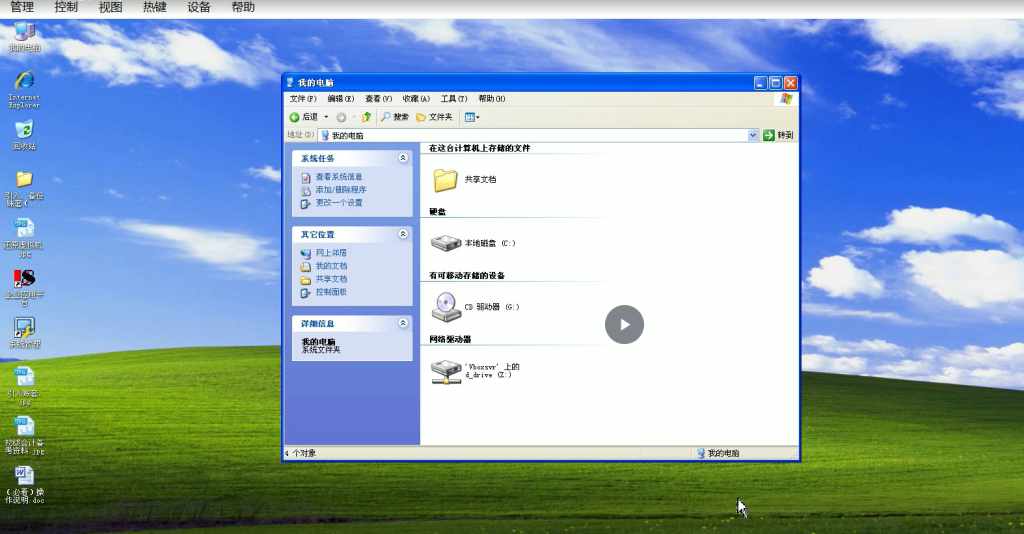Viewport: 1024px width, 534px height.
Task: Open the VirtualBox 管理 menu
Action: click(22, 7)
